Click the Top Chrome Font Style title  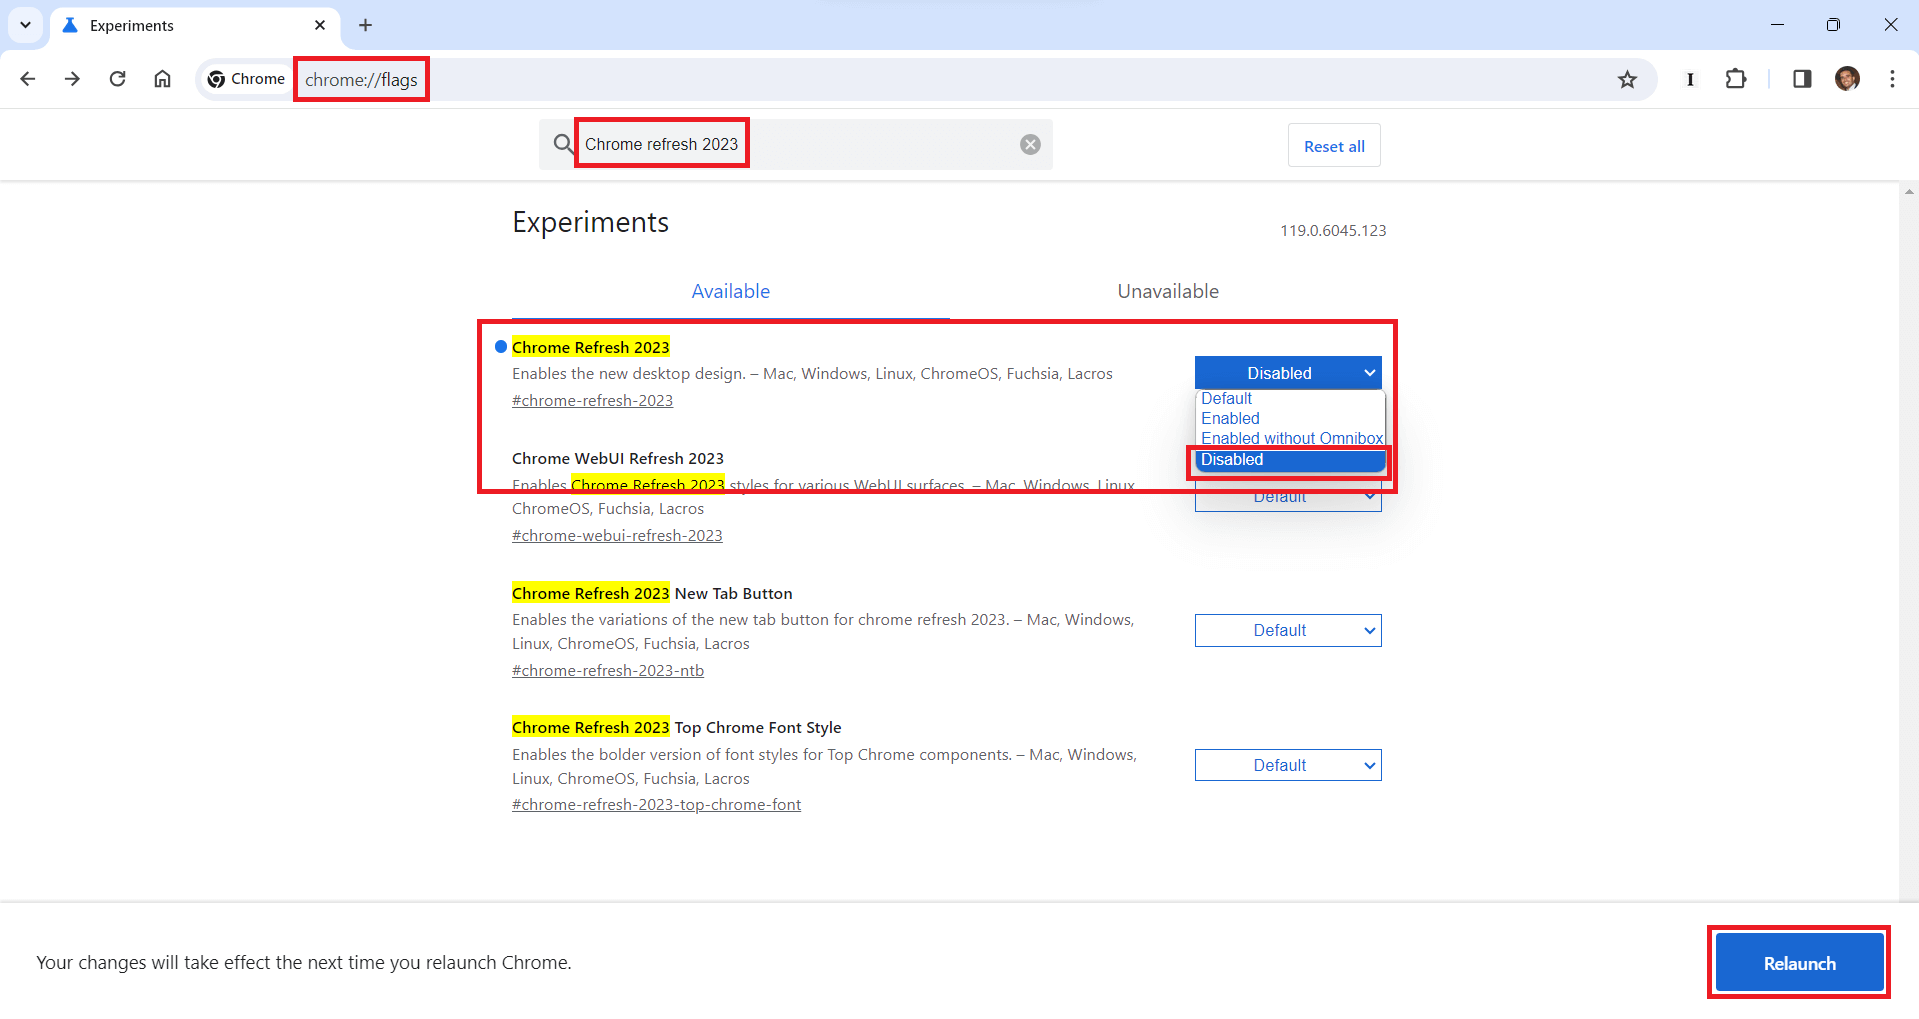(x=677, y=727)
